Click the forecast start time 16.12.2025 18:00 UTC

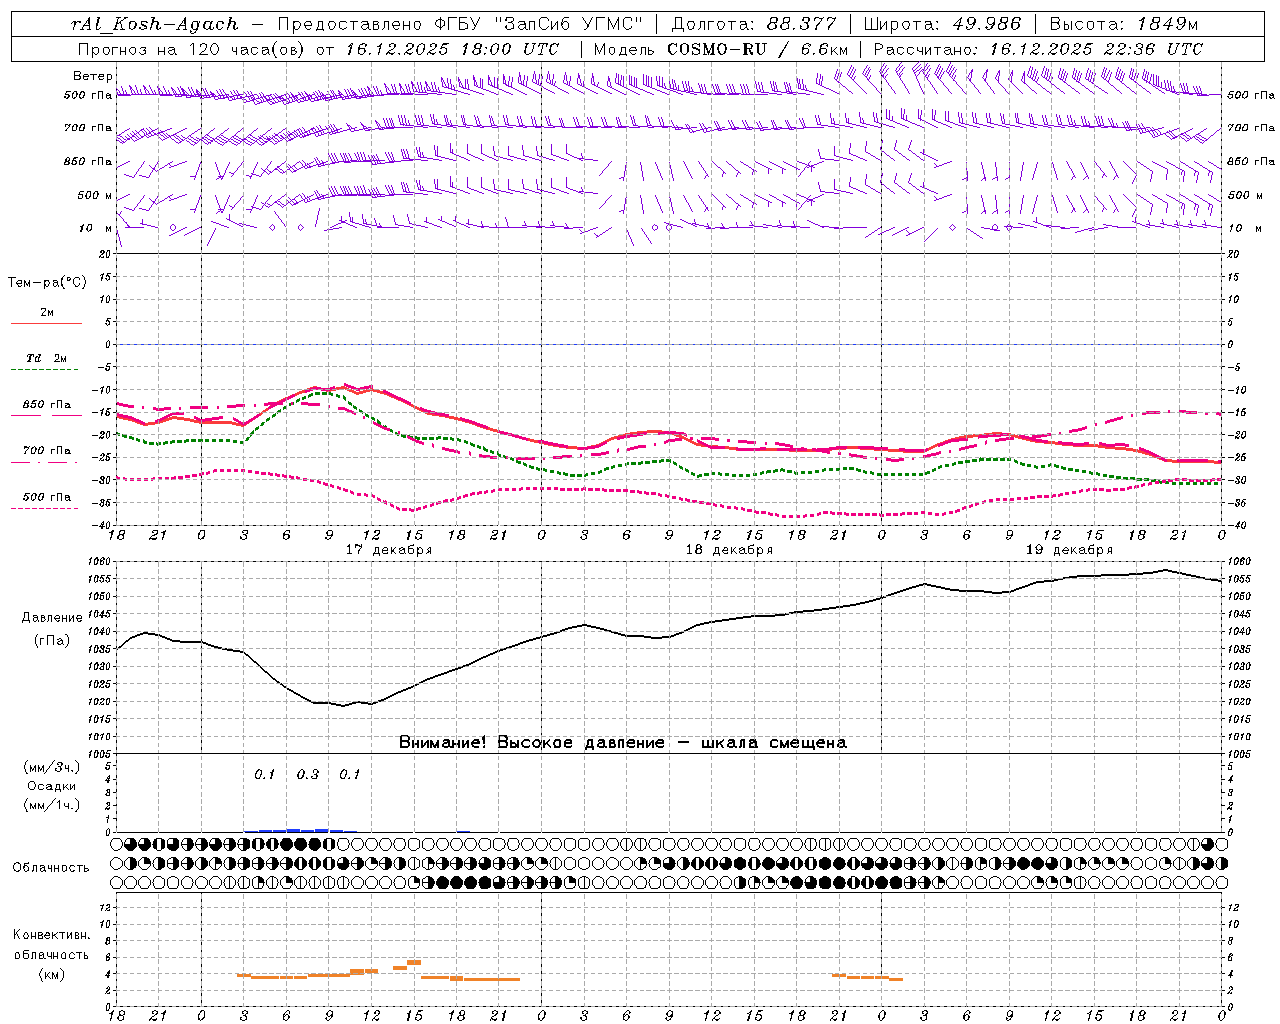(x=452, y=49)
